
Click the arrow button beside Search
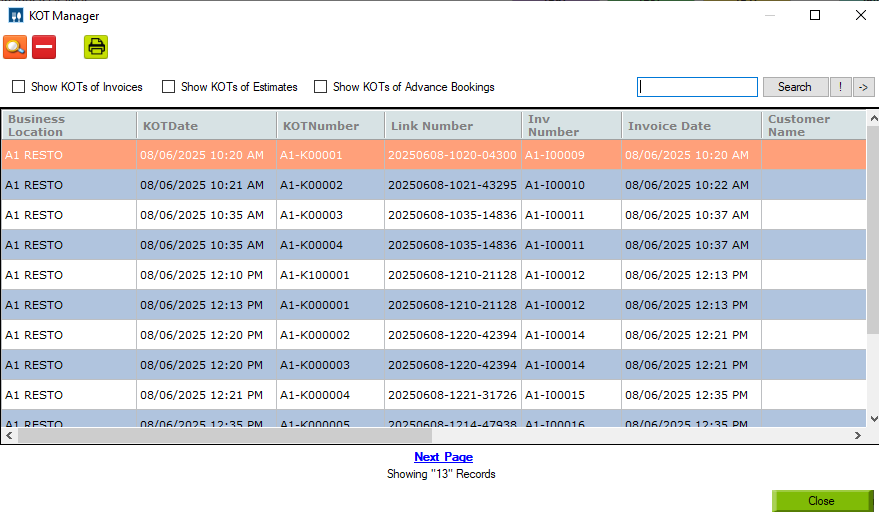(x=863, y=87)
